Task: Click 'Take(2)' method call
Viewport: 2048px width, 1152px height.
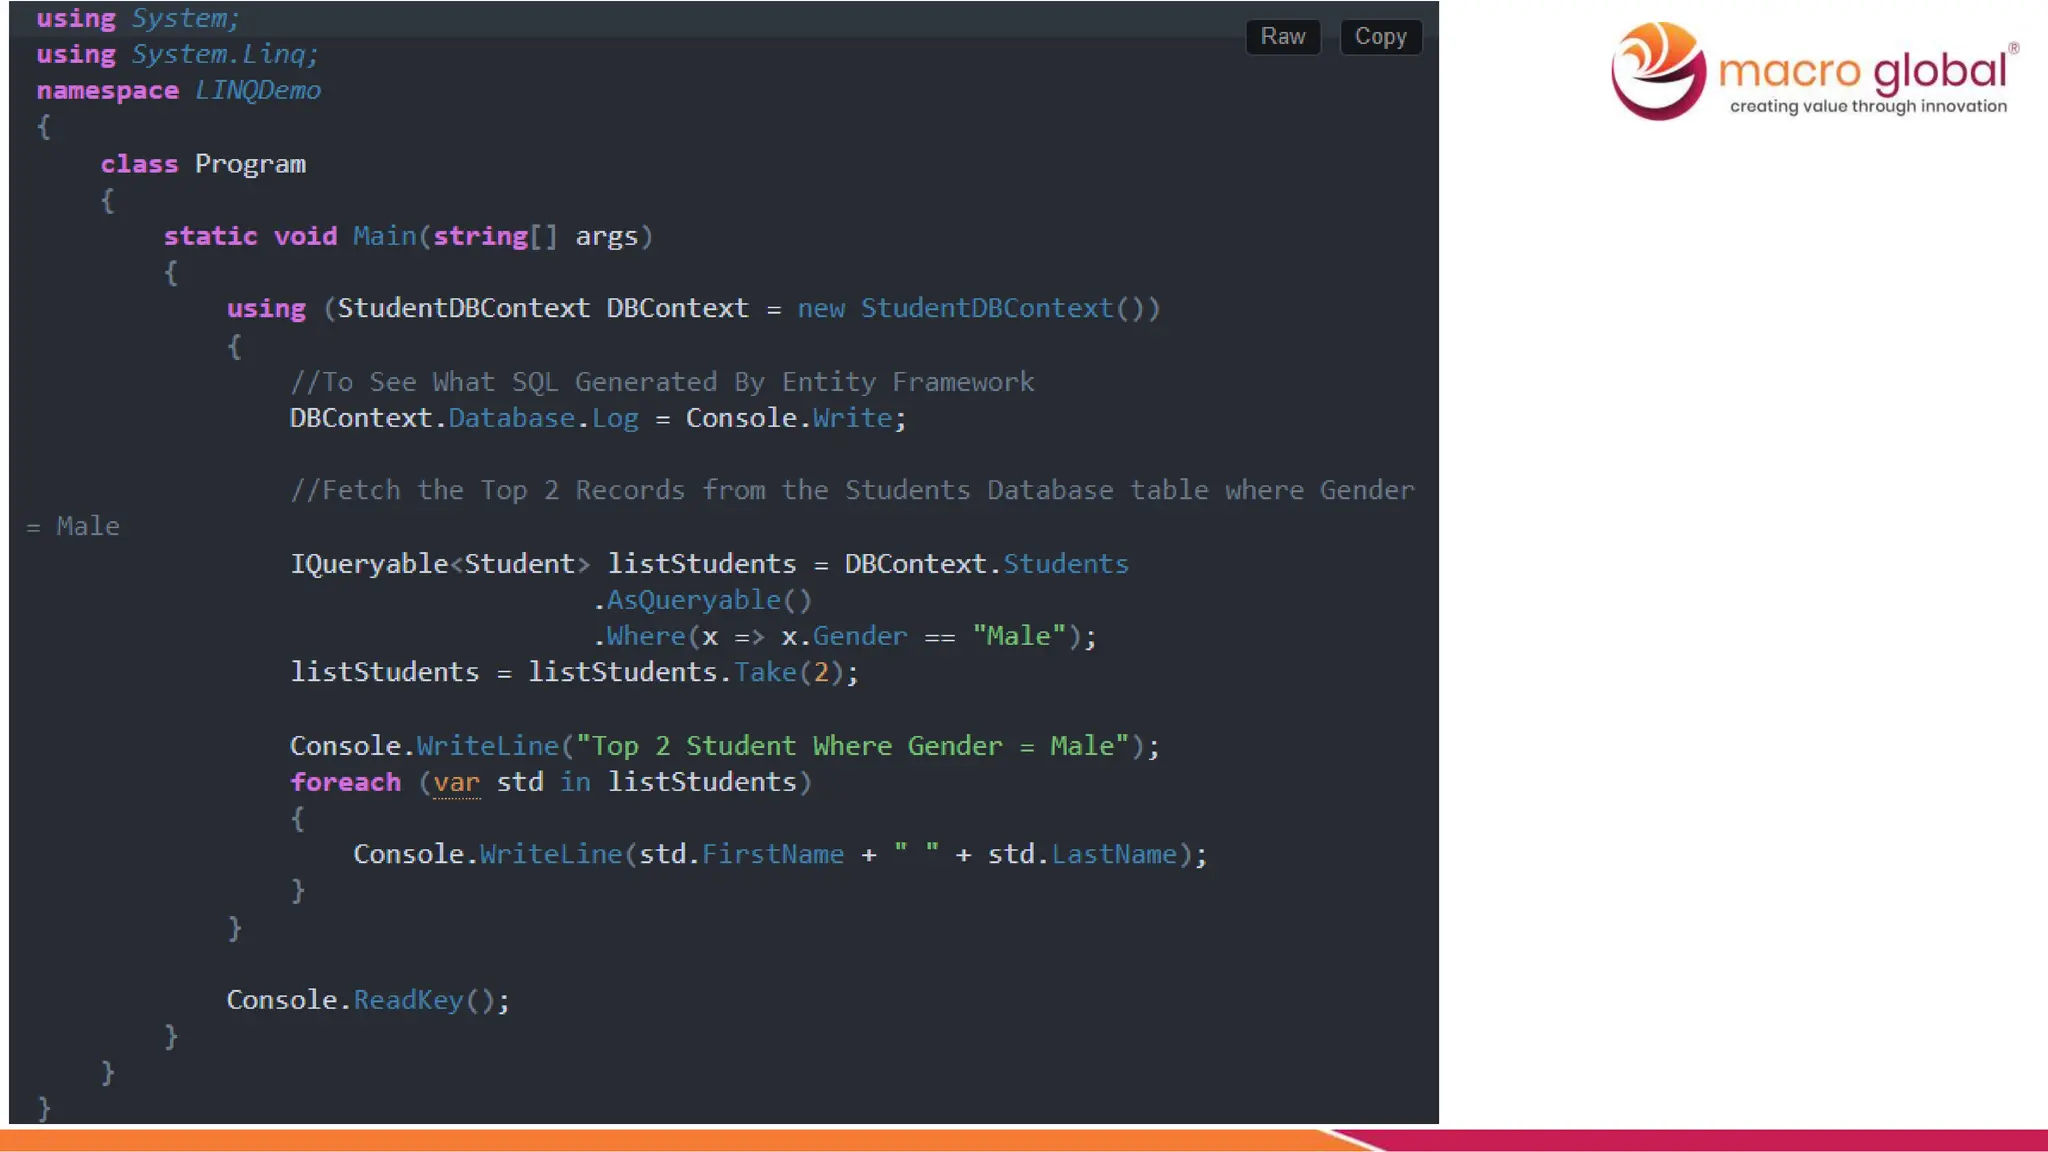Action: point(789,672)
